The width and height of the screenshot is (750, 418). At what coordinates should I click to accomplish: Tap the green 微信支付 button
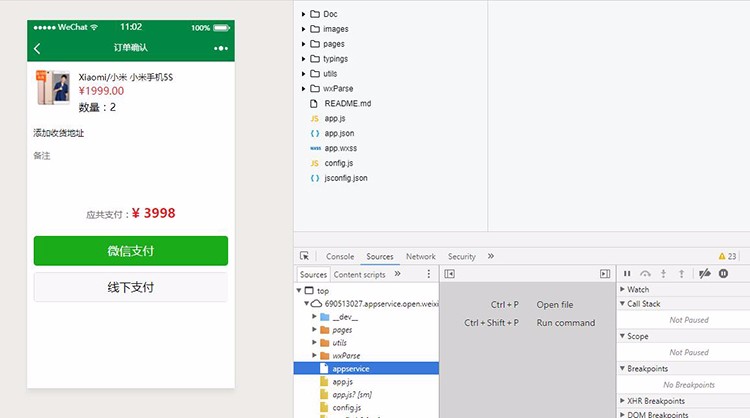tap(131, 251)
